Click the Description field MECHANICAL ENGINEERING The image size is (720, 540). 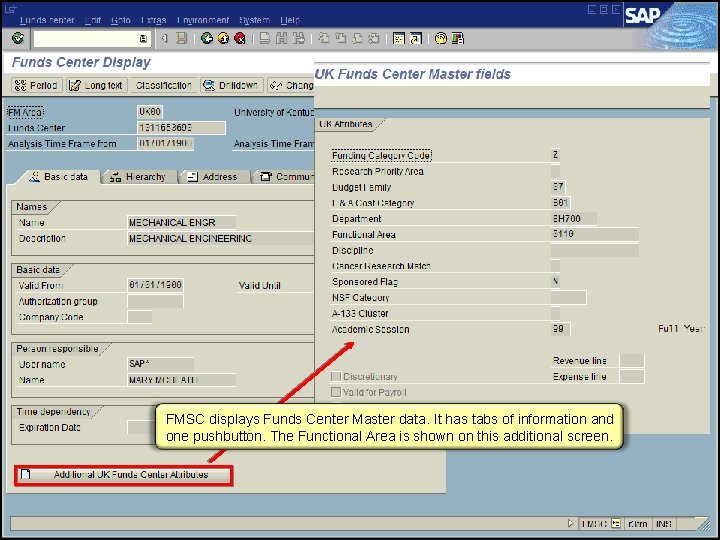click(220, 239)
